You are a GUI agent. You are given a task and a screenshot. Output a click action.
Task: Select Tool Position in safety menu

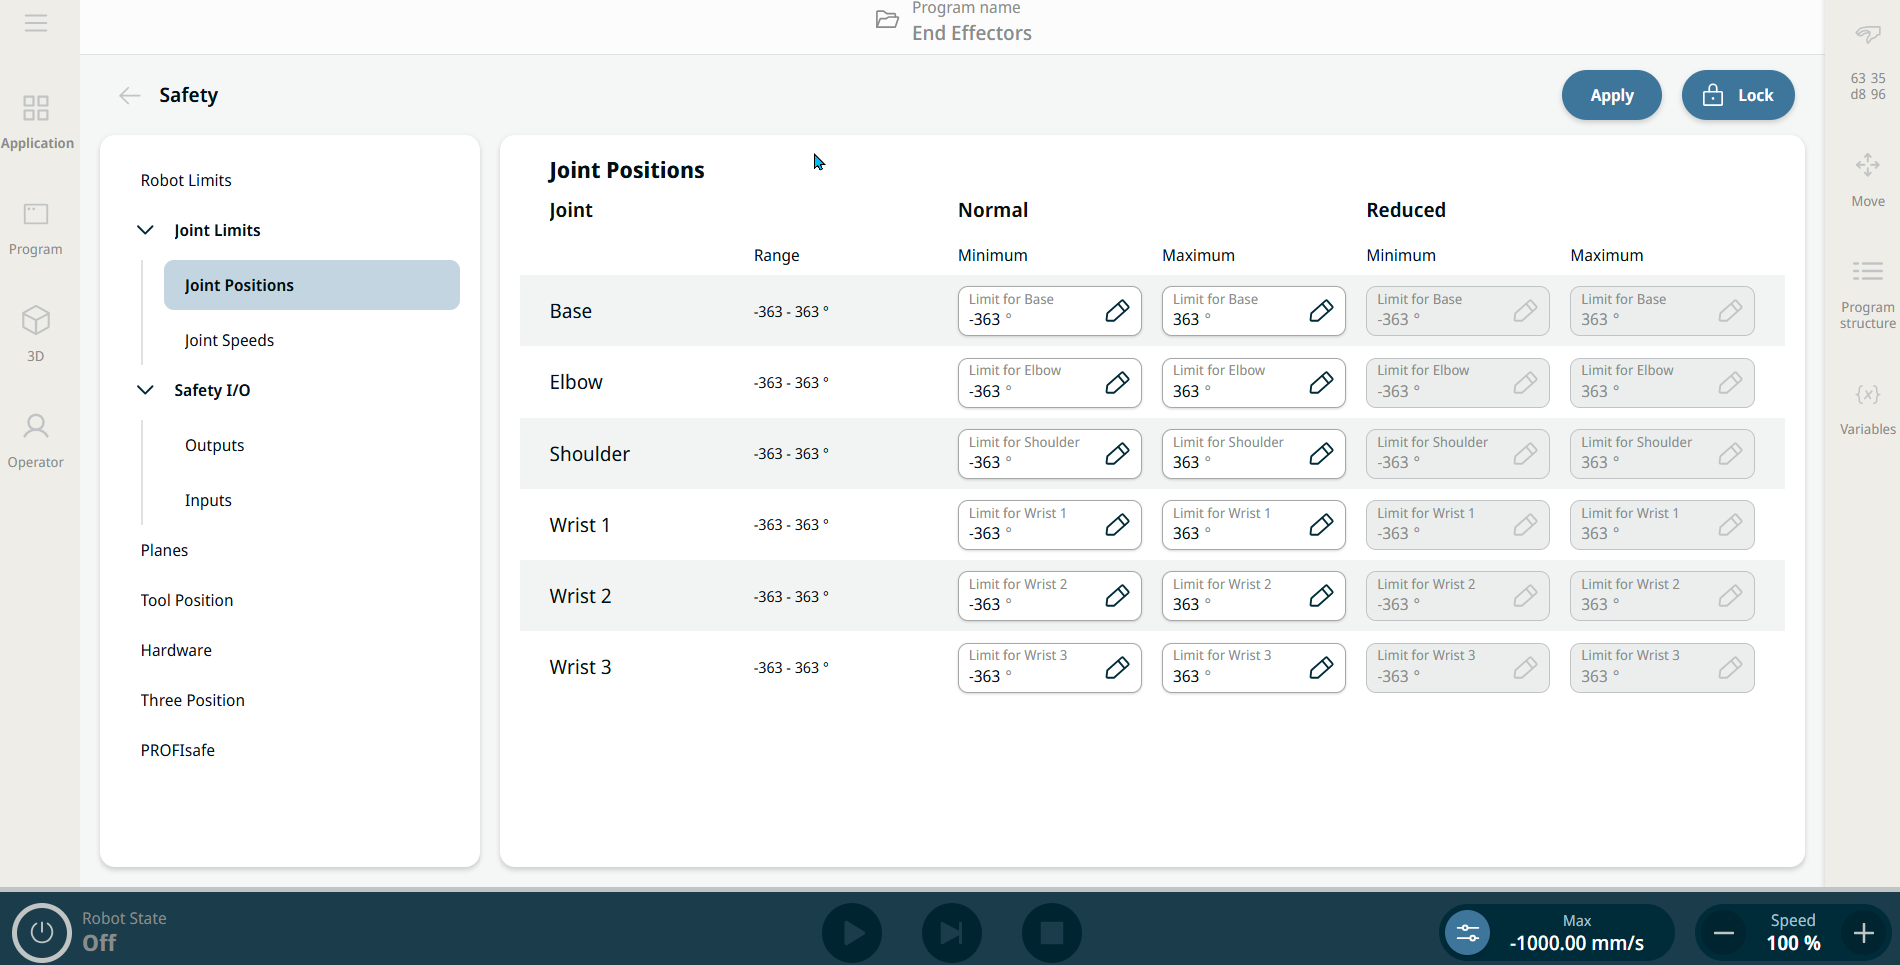pos(187,600)
